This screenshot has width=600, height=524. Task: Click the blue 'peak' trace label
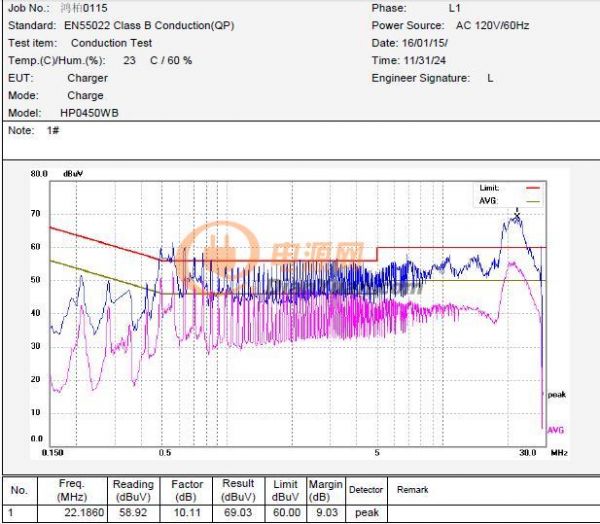[557, 395]
